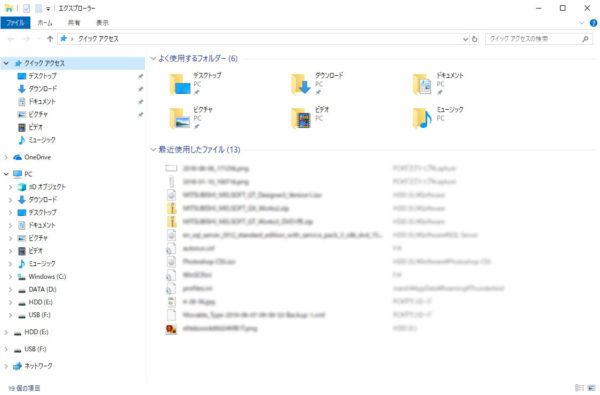Open the ミュージック folder with music note
The height and width of the screenshot is (395, 600).
pos(422,119)
